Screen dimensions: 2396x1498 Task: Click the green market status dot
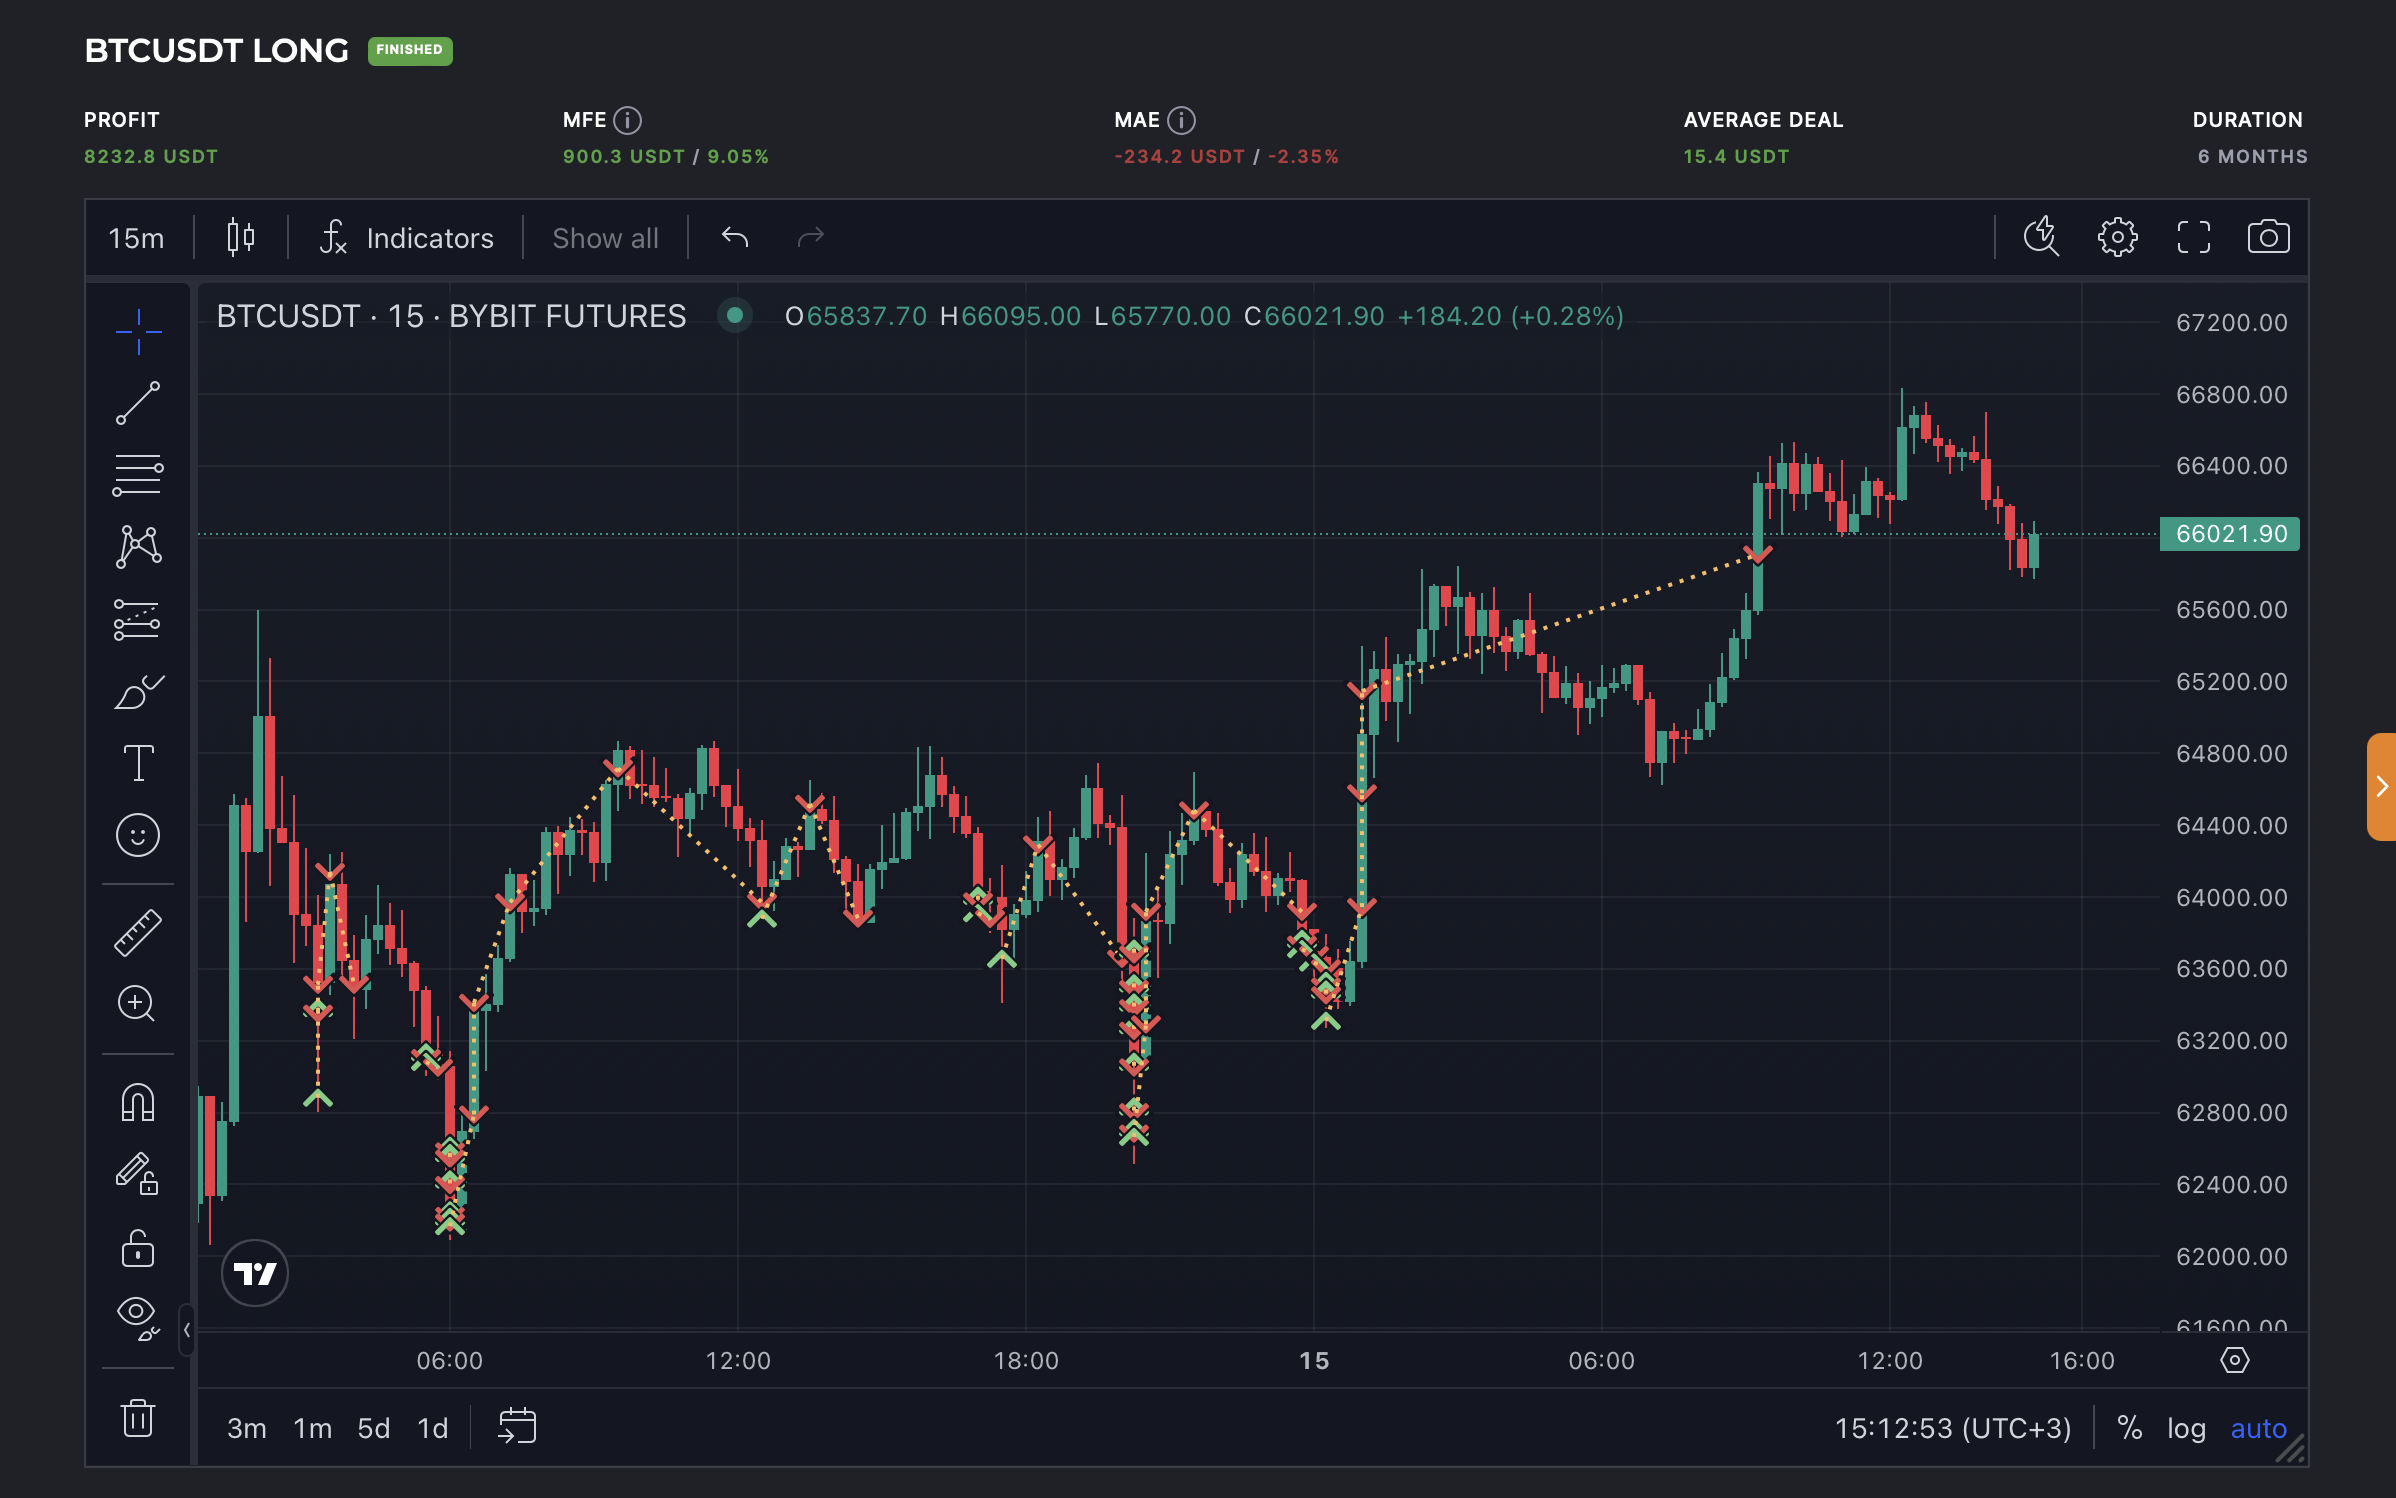[735, 316]
